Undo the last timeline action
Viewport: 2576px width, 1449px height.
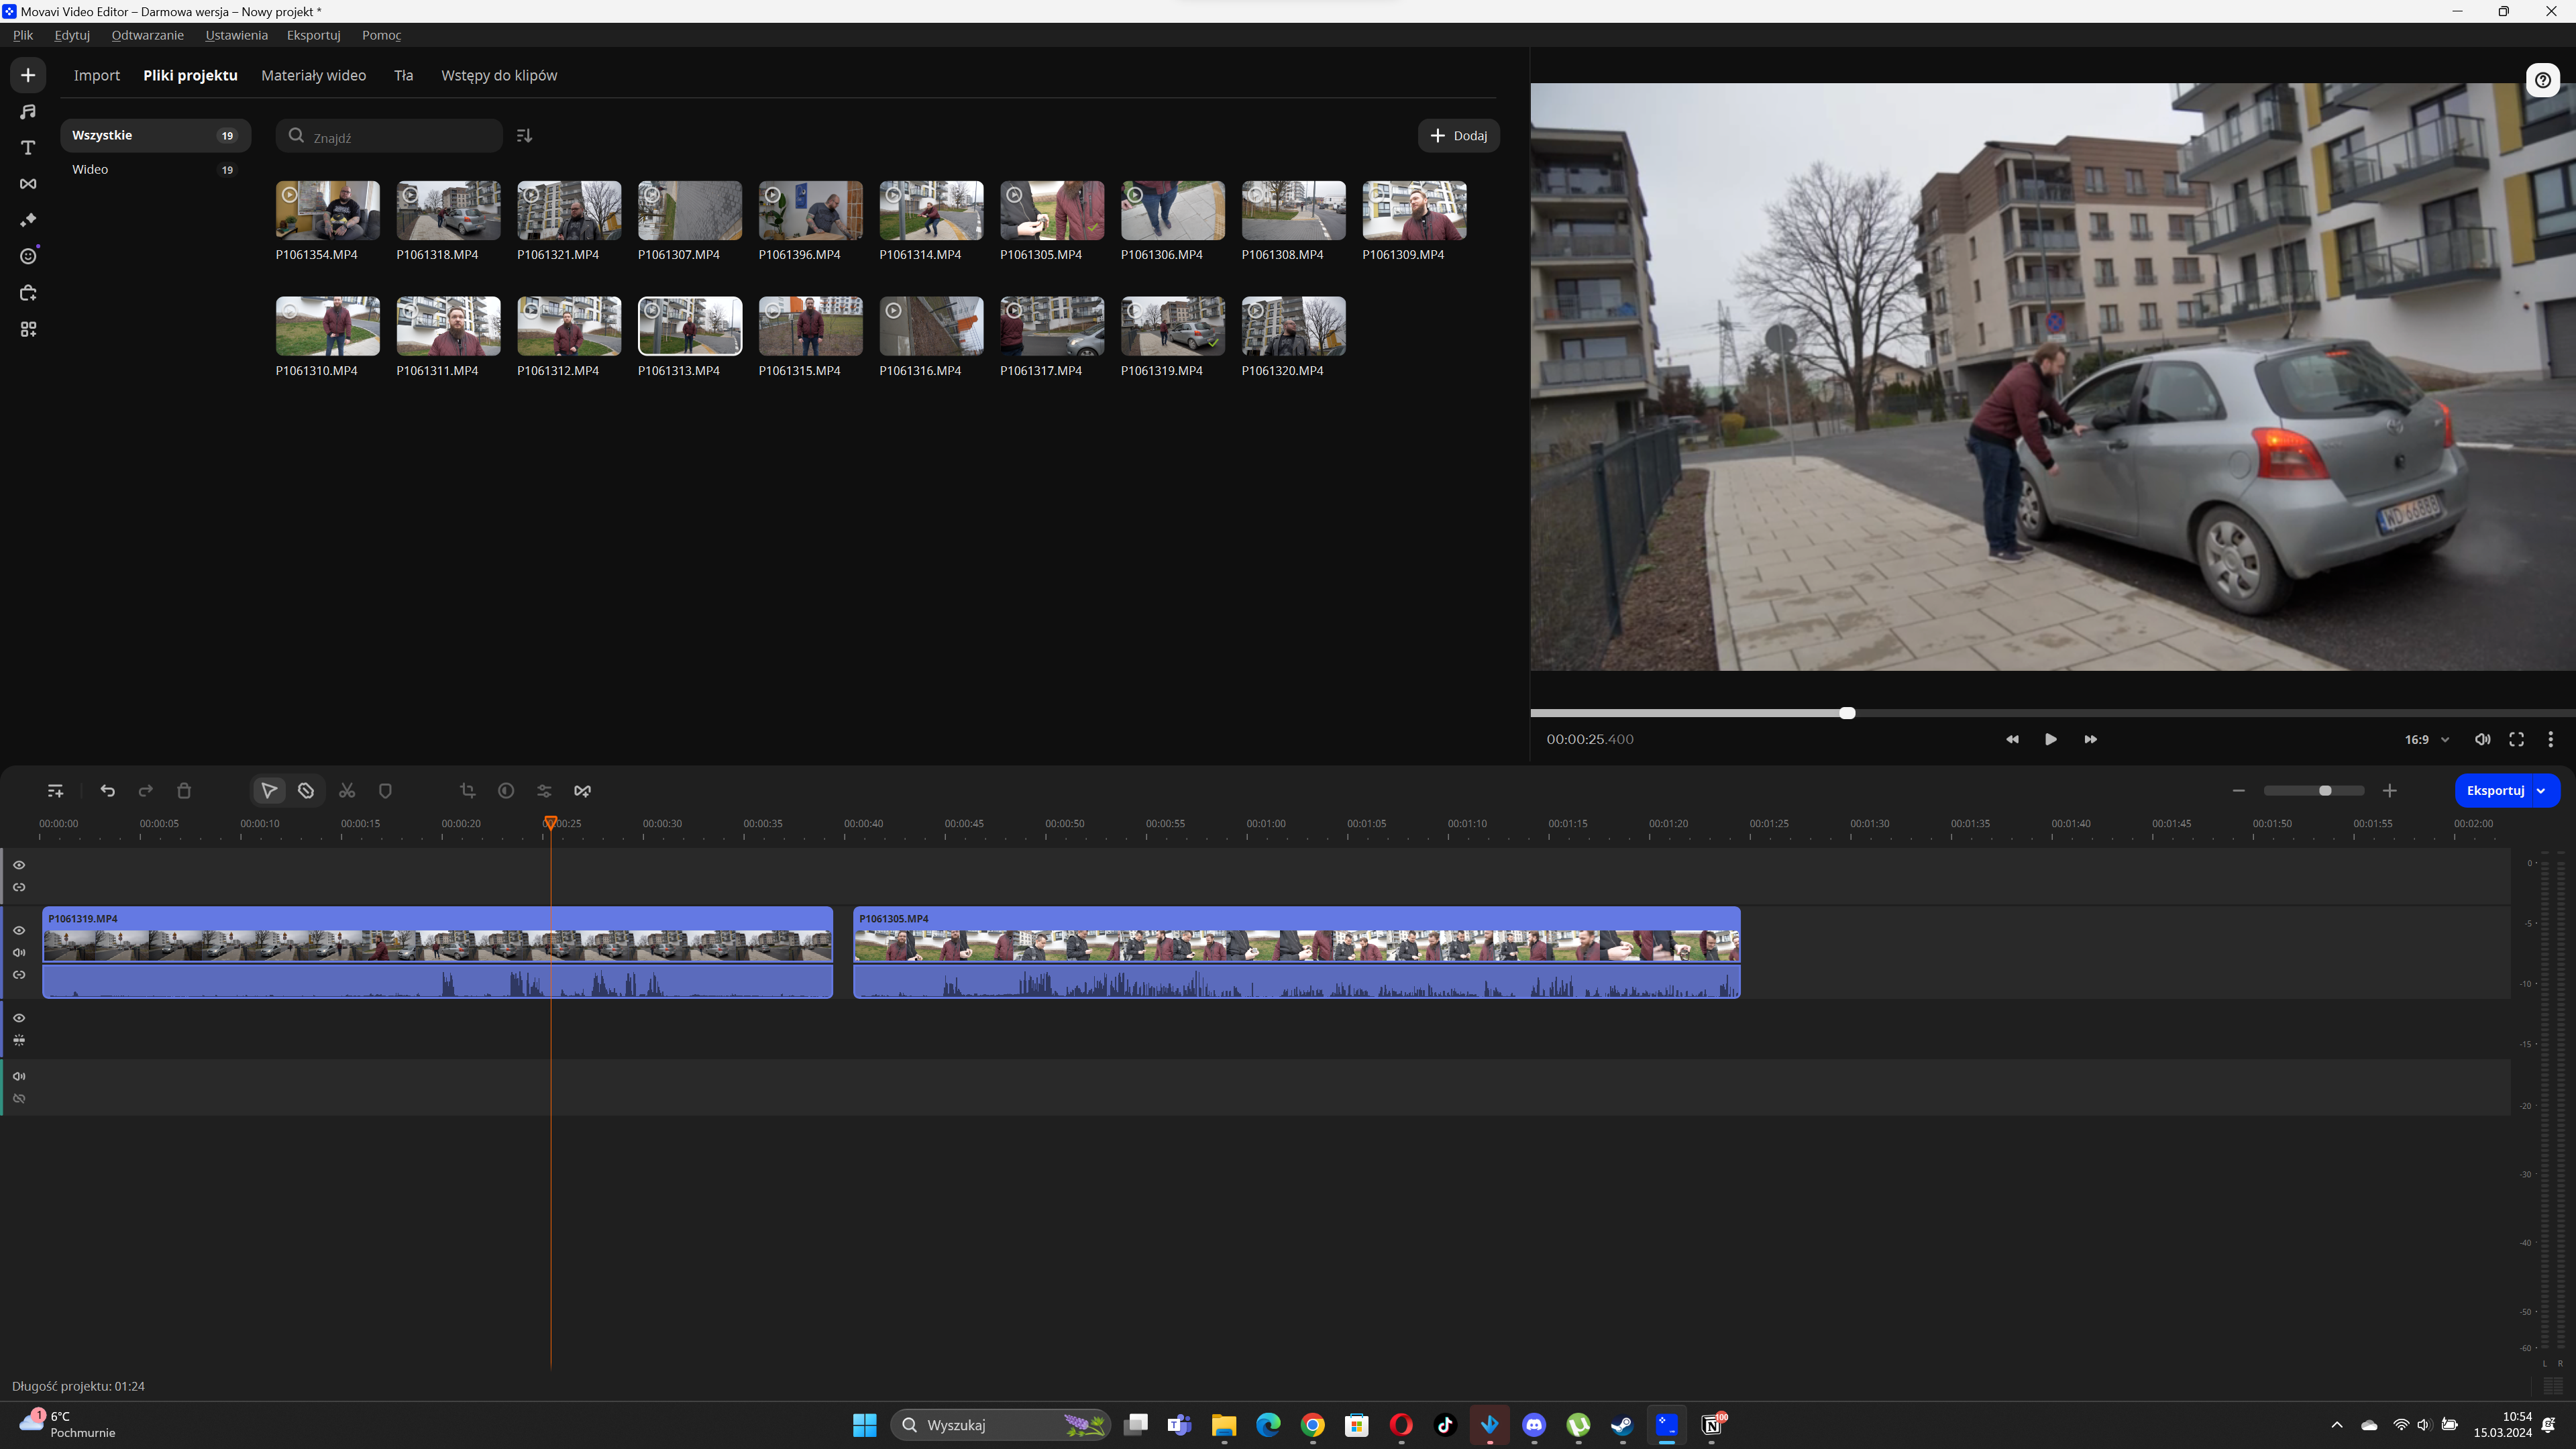click(108, 791)
